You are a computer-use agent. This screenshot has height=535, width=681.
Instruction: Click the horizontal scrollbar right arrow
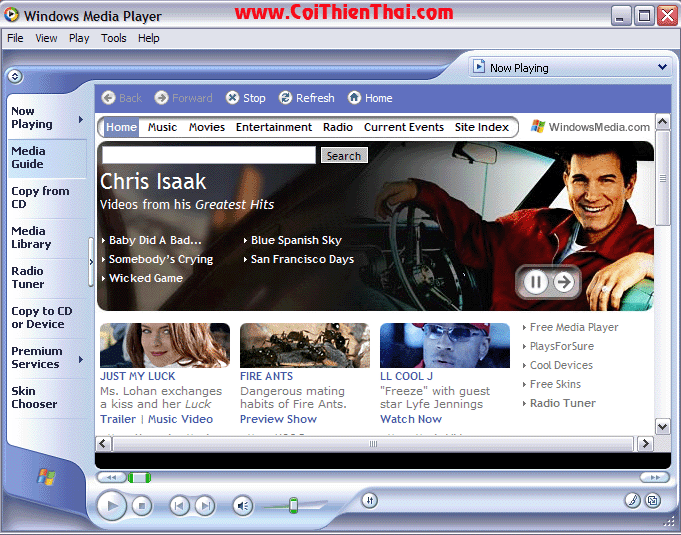pyautogui.click(x=645, y=443)
